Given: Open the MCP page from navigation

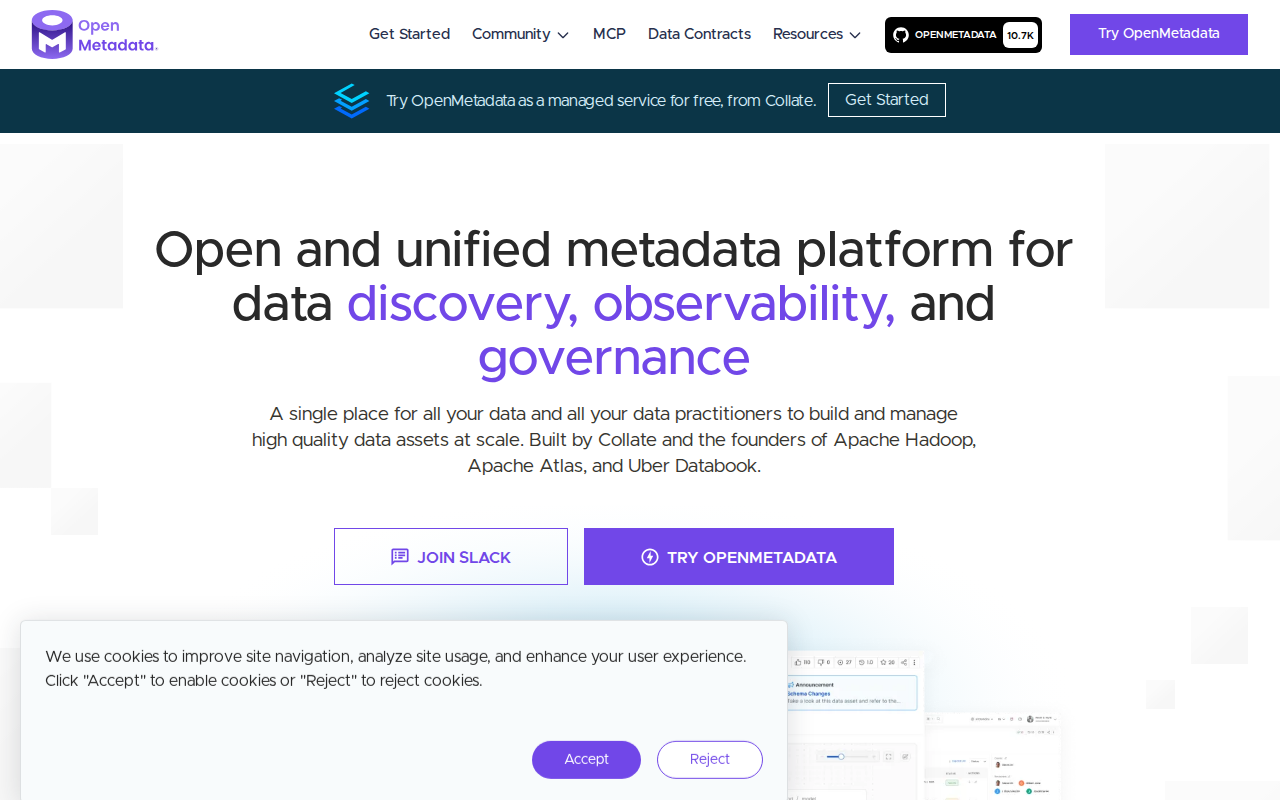Looking at the screenshot, I should point(609,34).
